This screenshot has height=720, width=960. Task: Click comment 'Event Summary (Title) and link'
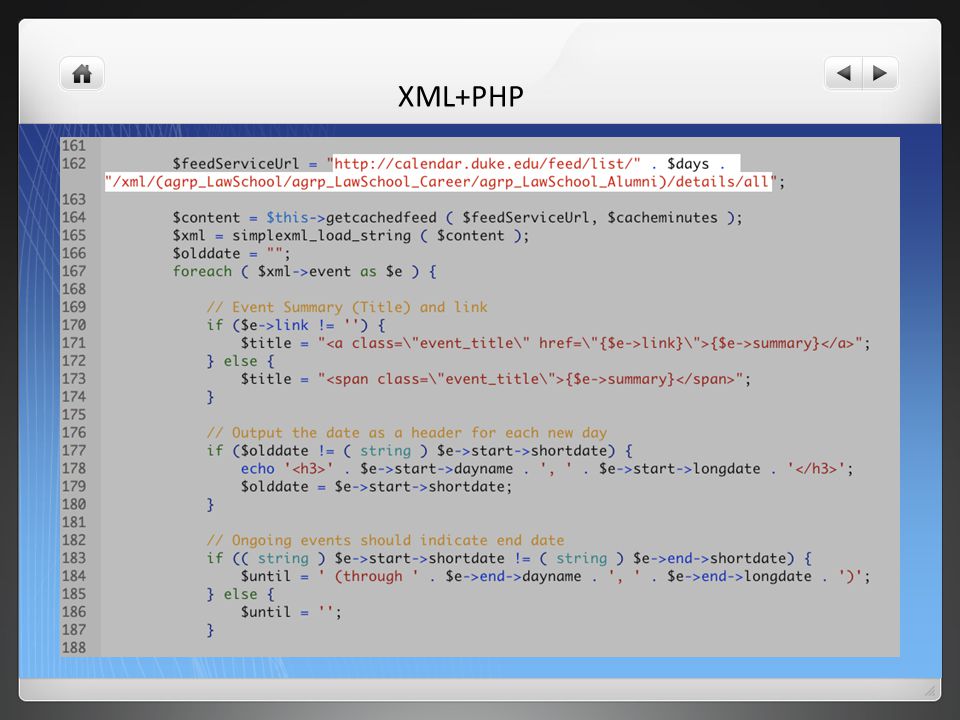pyautogui.click(x=347, y=307)
